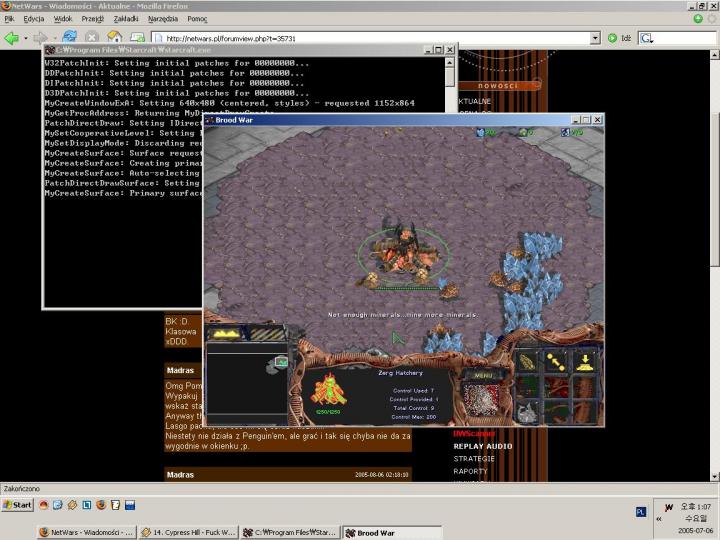The image size is (720, 540).
Task: Click the Stop loading icon in Firefox
Action: (x=92, y=37)
